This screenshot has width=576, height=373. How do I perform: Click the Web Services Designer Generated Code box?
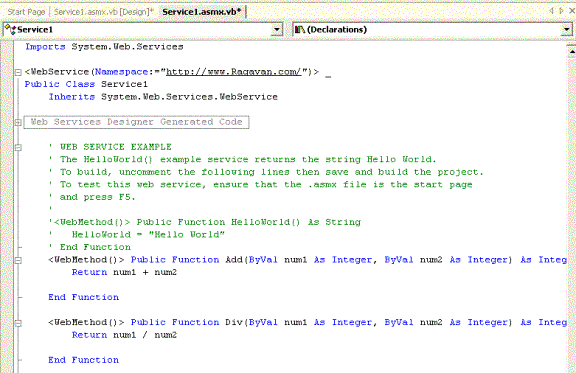pyautogui.click(x=136, y=122)
